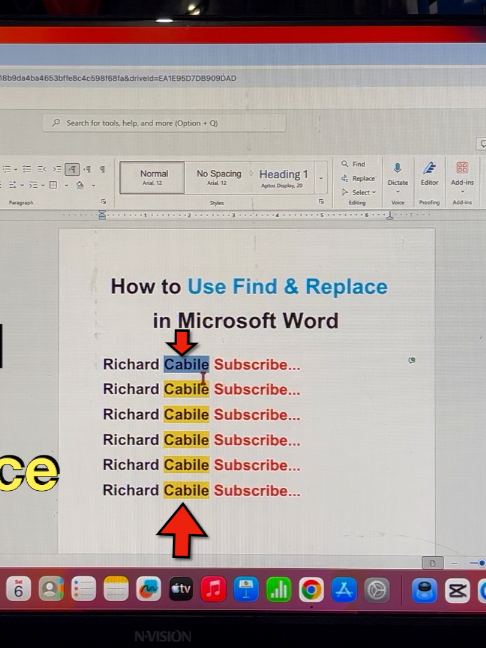Viewport: 486px width, 648px height.
Task: Expand the Select dropdown in Editing group
Action: 359,192
